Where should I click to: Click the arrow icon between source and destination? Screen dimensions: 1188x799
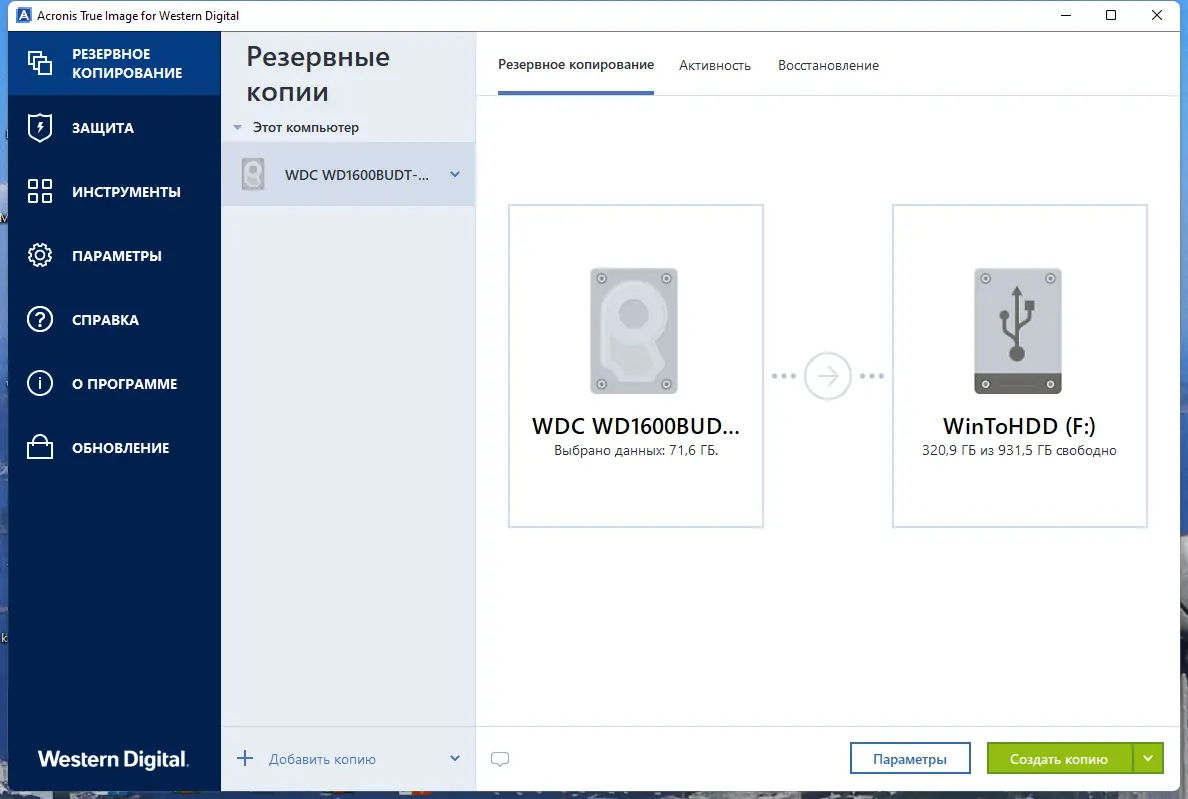[x=827, y=375]
